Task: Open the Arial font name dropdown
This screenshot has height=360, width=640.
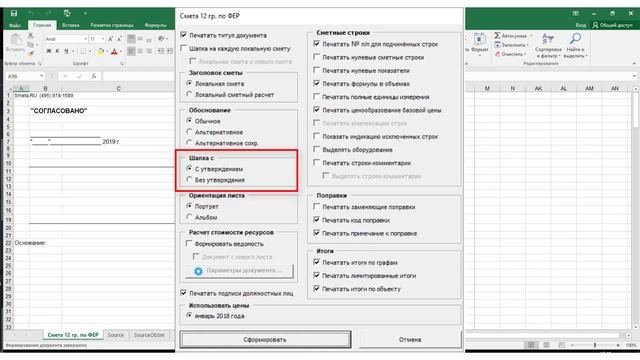Action: [x=85, y=39]
